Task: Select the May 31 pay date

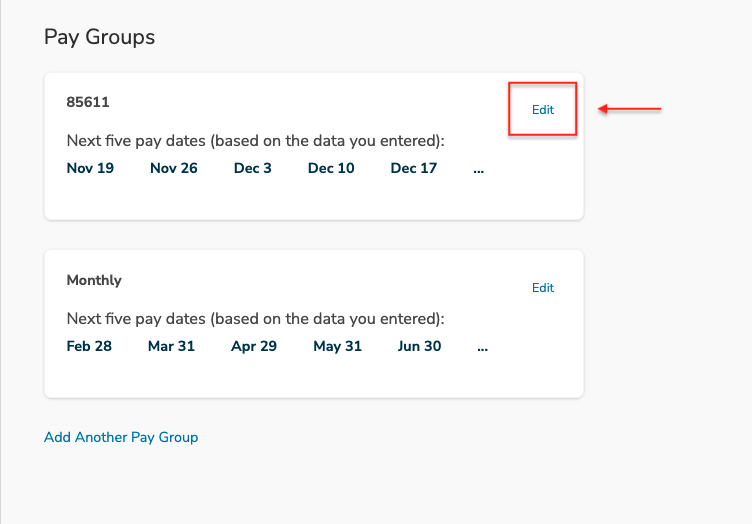Action: 337,346
